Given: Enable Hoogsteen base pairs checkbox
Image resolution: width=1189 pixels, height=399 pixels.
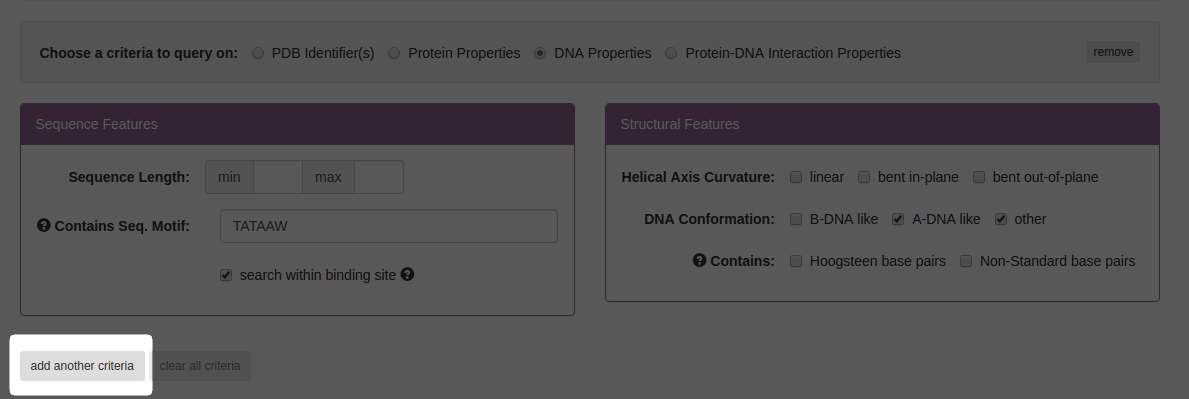Looking at the screenshot, I should pyautogui.click(x=795, y=261).
